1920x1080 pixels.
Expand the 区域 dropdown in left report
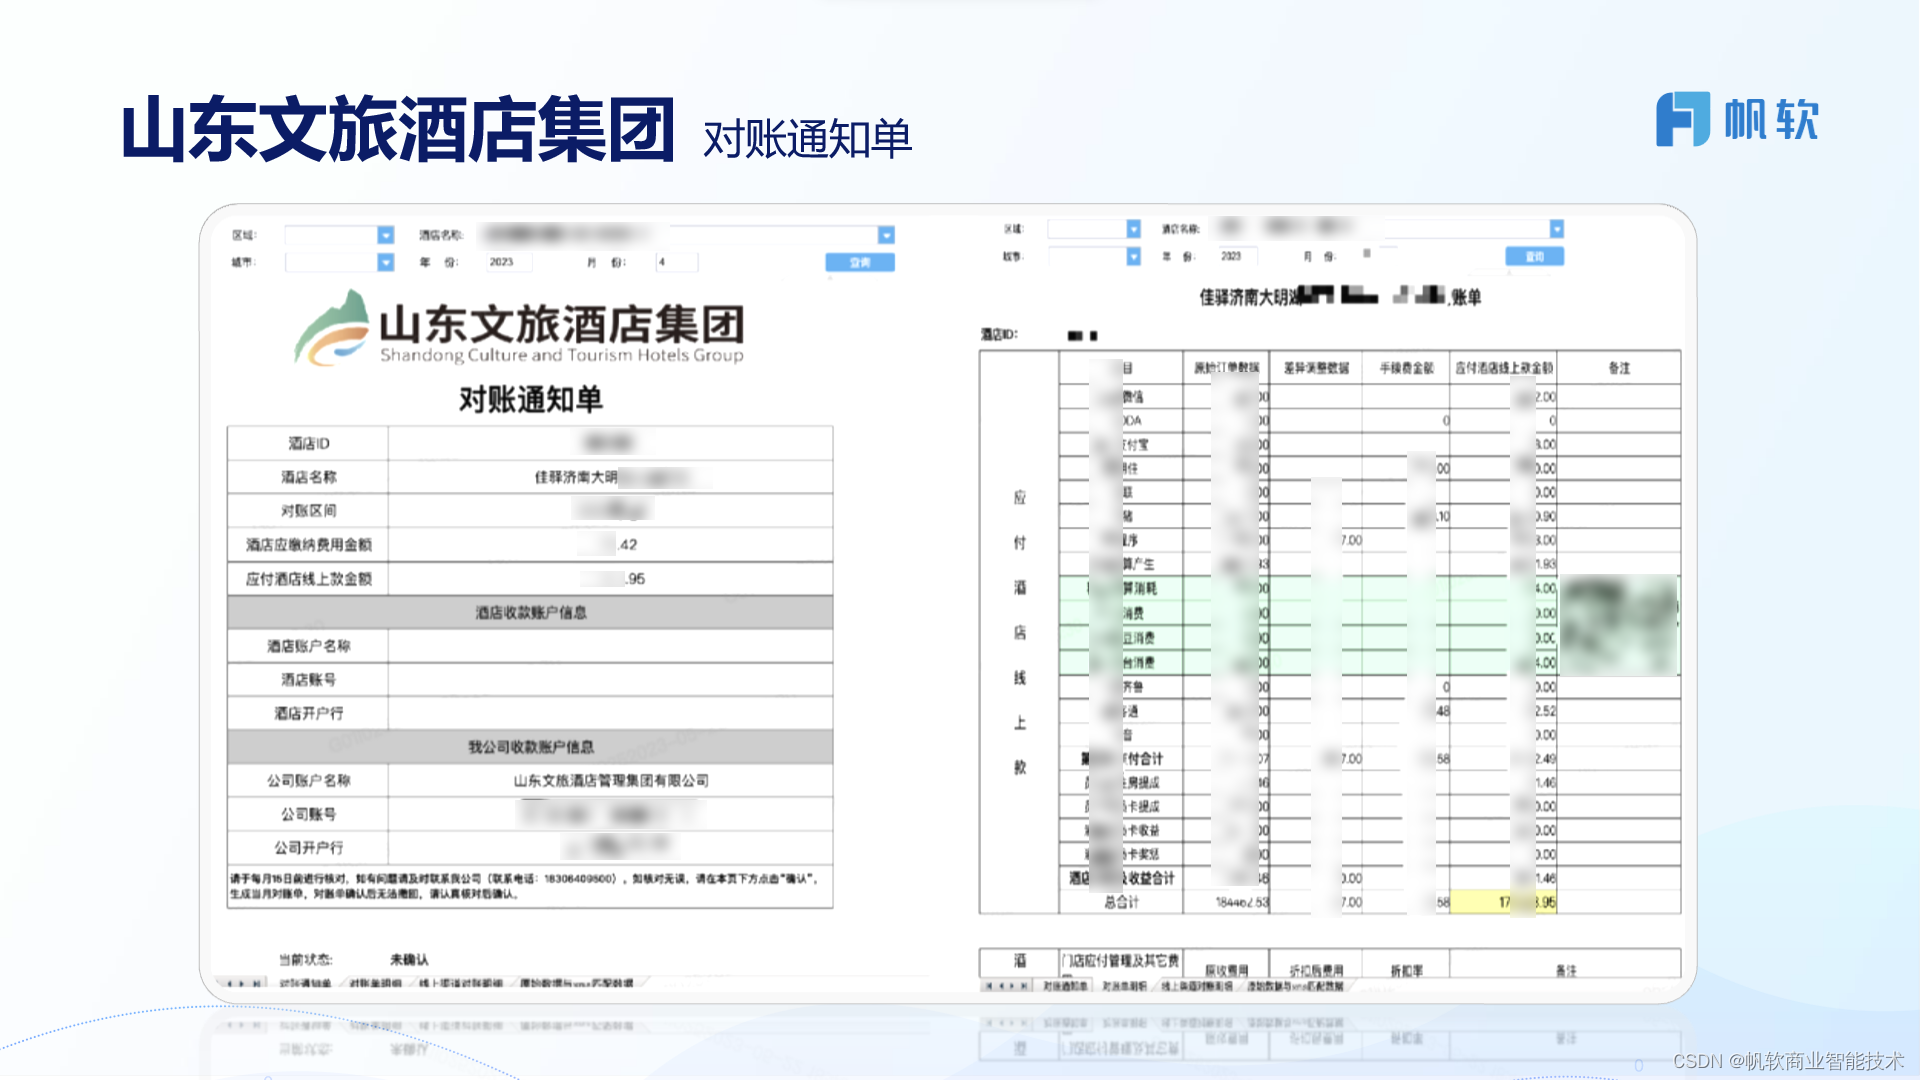coord(385,235)
